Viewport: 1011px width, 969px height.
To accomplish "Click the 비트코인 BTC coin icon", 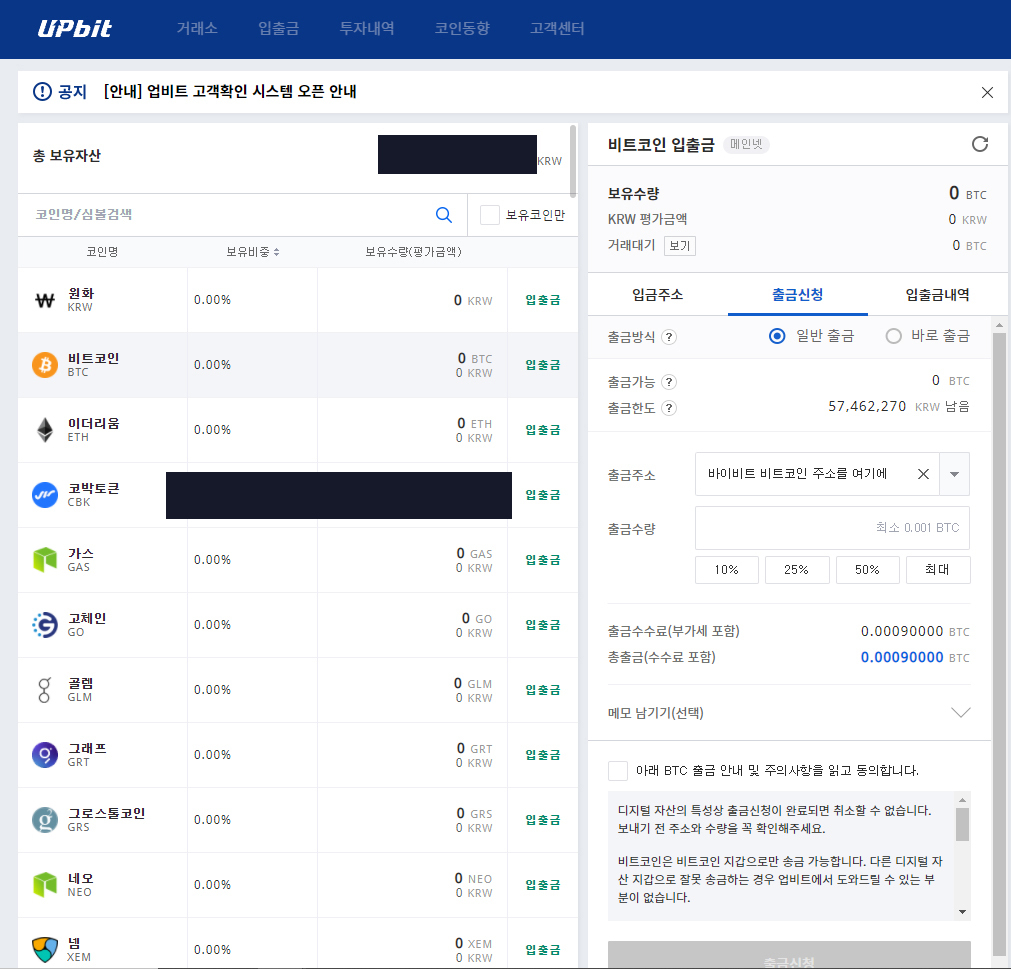I will (x=45, y=365).
